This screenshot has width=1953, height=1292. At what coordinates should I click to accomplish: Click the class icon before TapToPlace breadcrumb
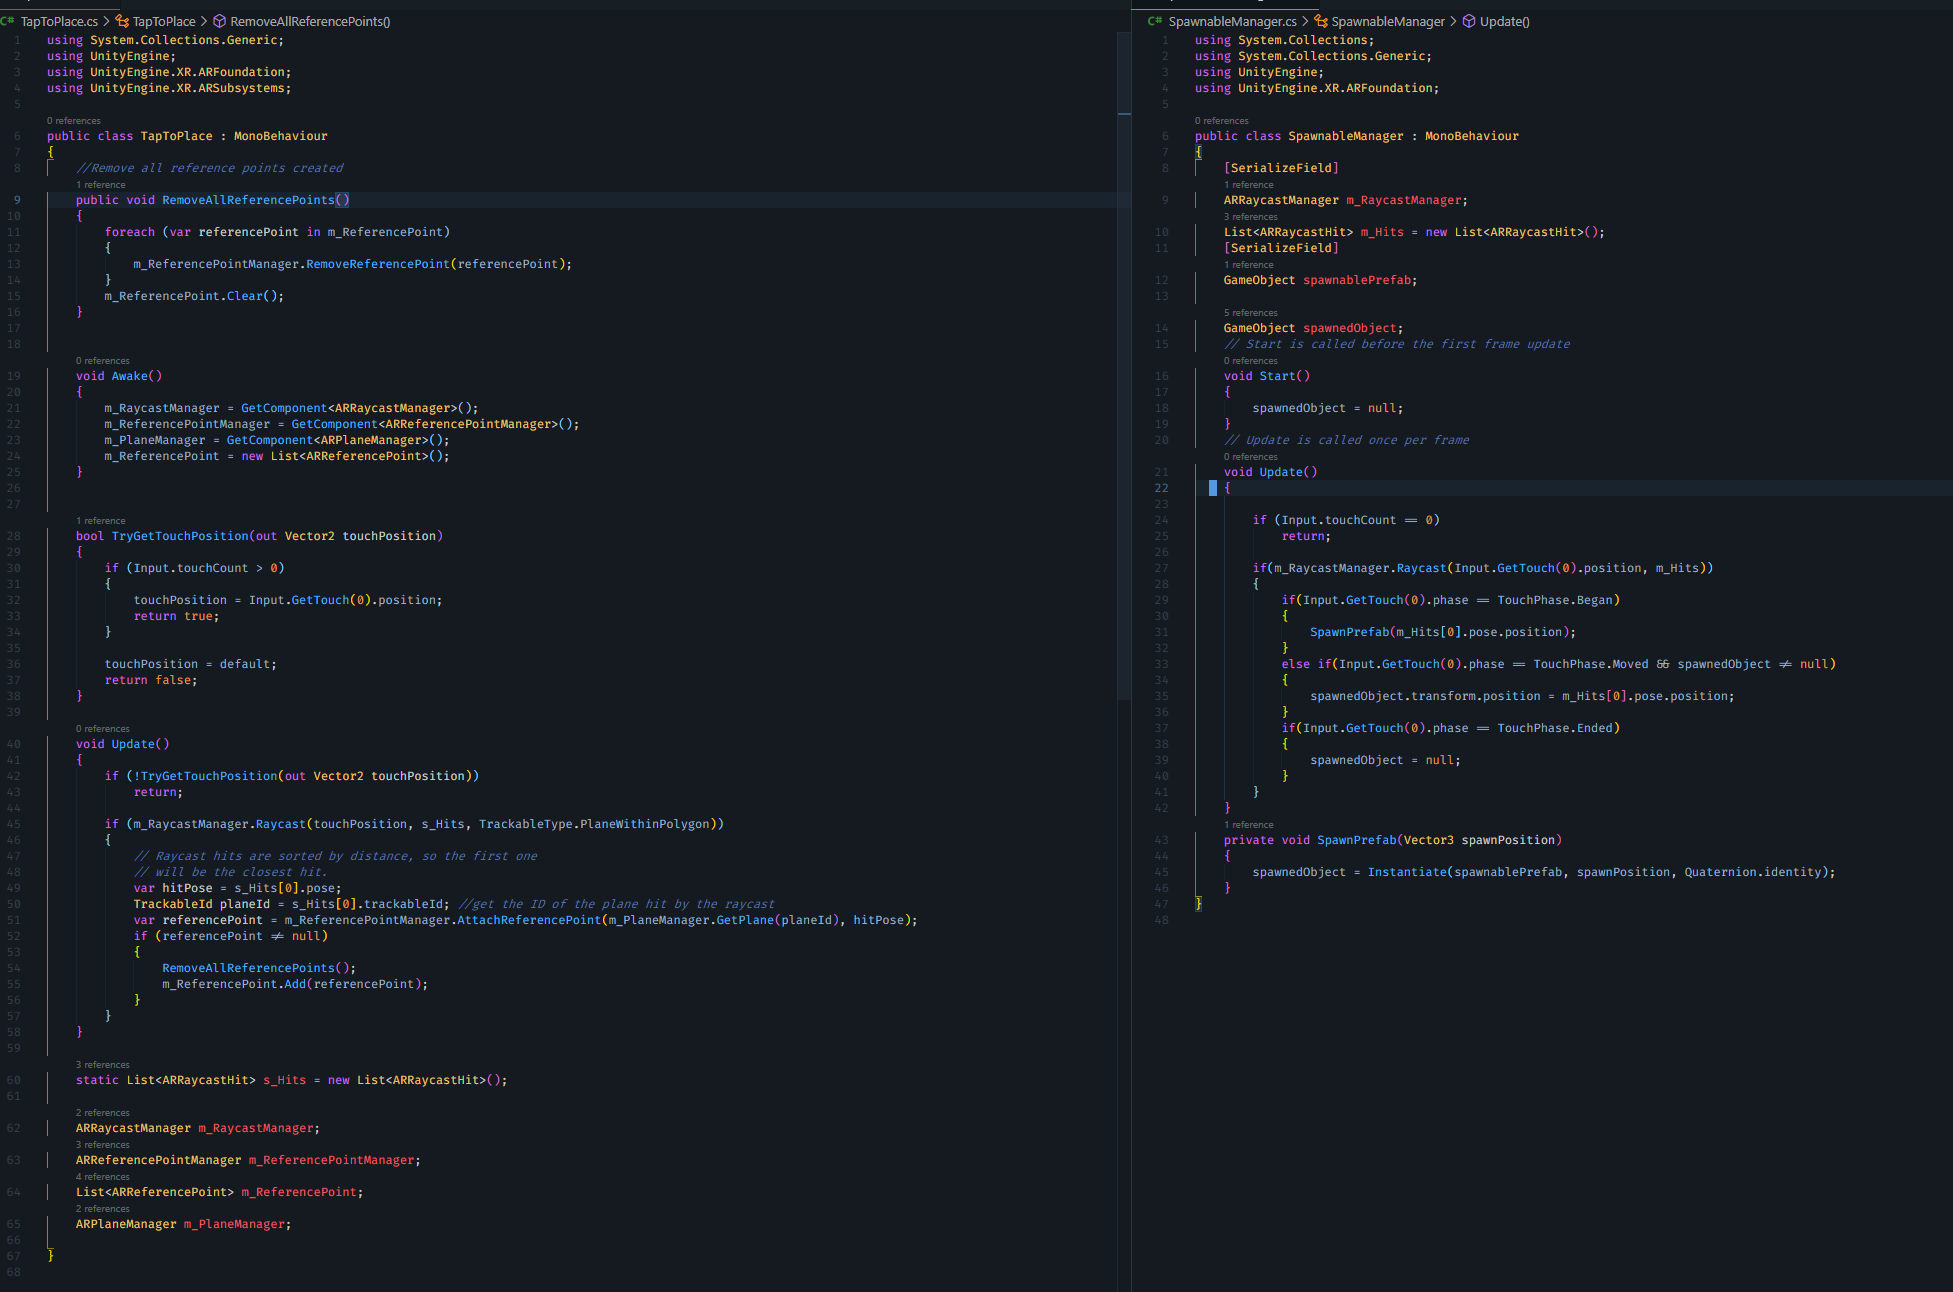pyautogui.click(x=122, y=21)
